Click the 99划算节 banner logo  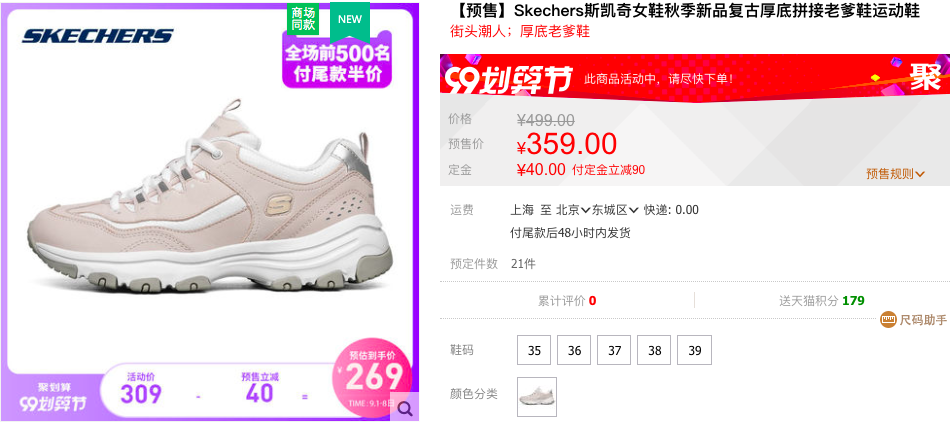(x=508, y=81)
